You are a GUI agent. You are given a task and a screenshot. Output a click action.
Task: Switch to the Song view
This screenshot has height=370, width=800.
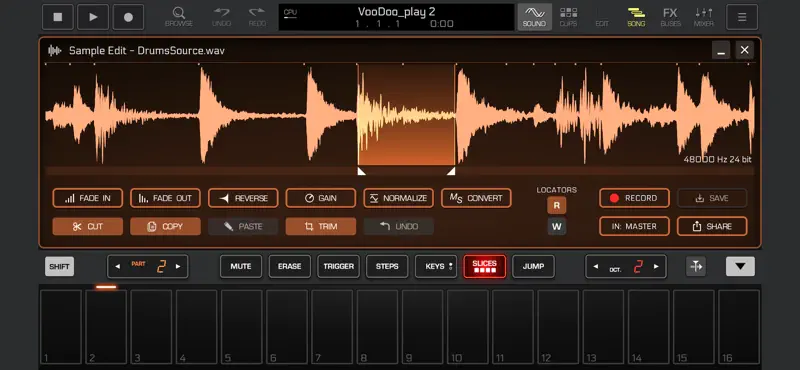coord(636,17)
